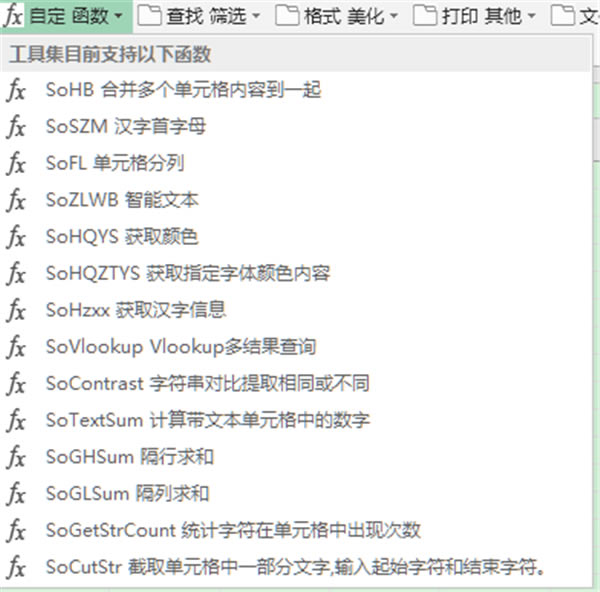Choose SoHQYS 获取颜色 function
The width and height of the screenshot is (600, 592).
tap(295, 237)
